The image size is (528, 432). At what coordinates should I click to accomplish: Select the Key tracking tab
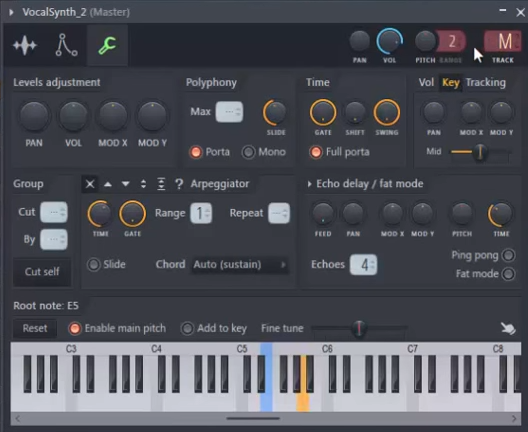[x=451, y=82]
